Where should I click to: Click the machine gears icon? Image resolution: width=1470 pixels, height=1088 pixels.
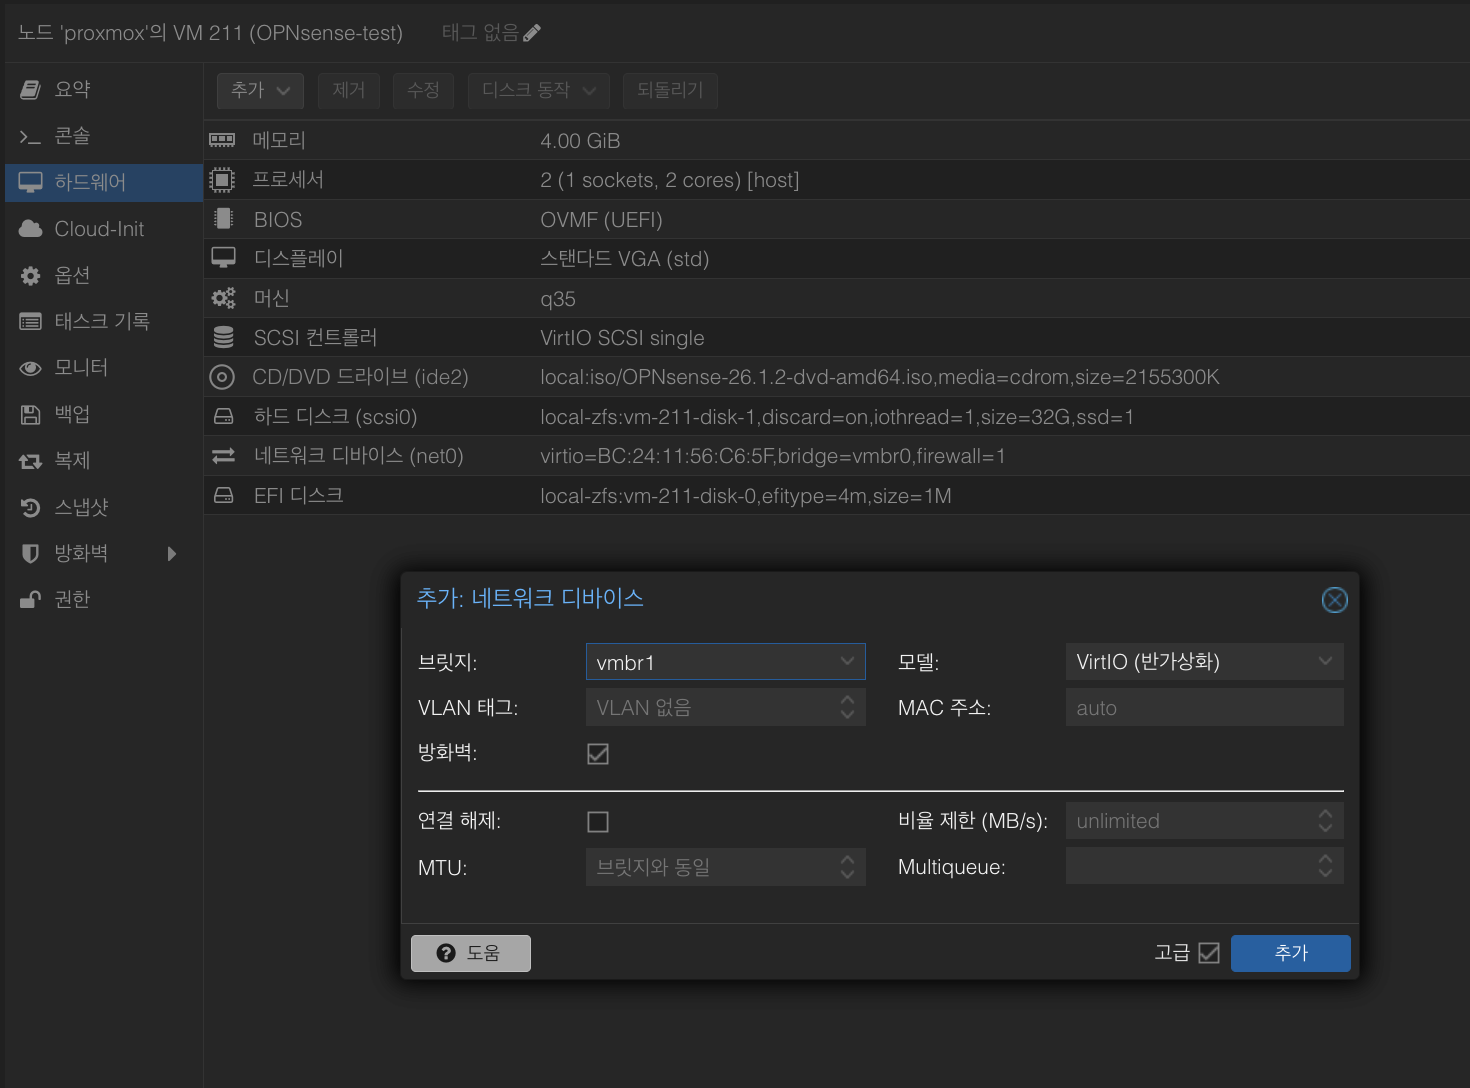[223, 298]
